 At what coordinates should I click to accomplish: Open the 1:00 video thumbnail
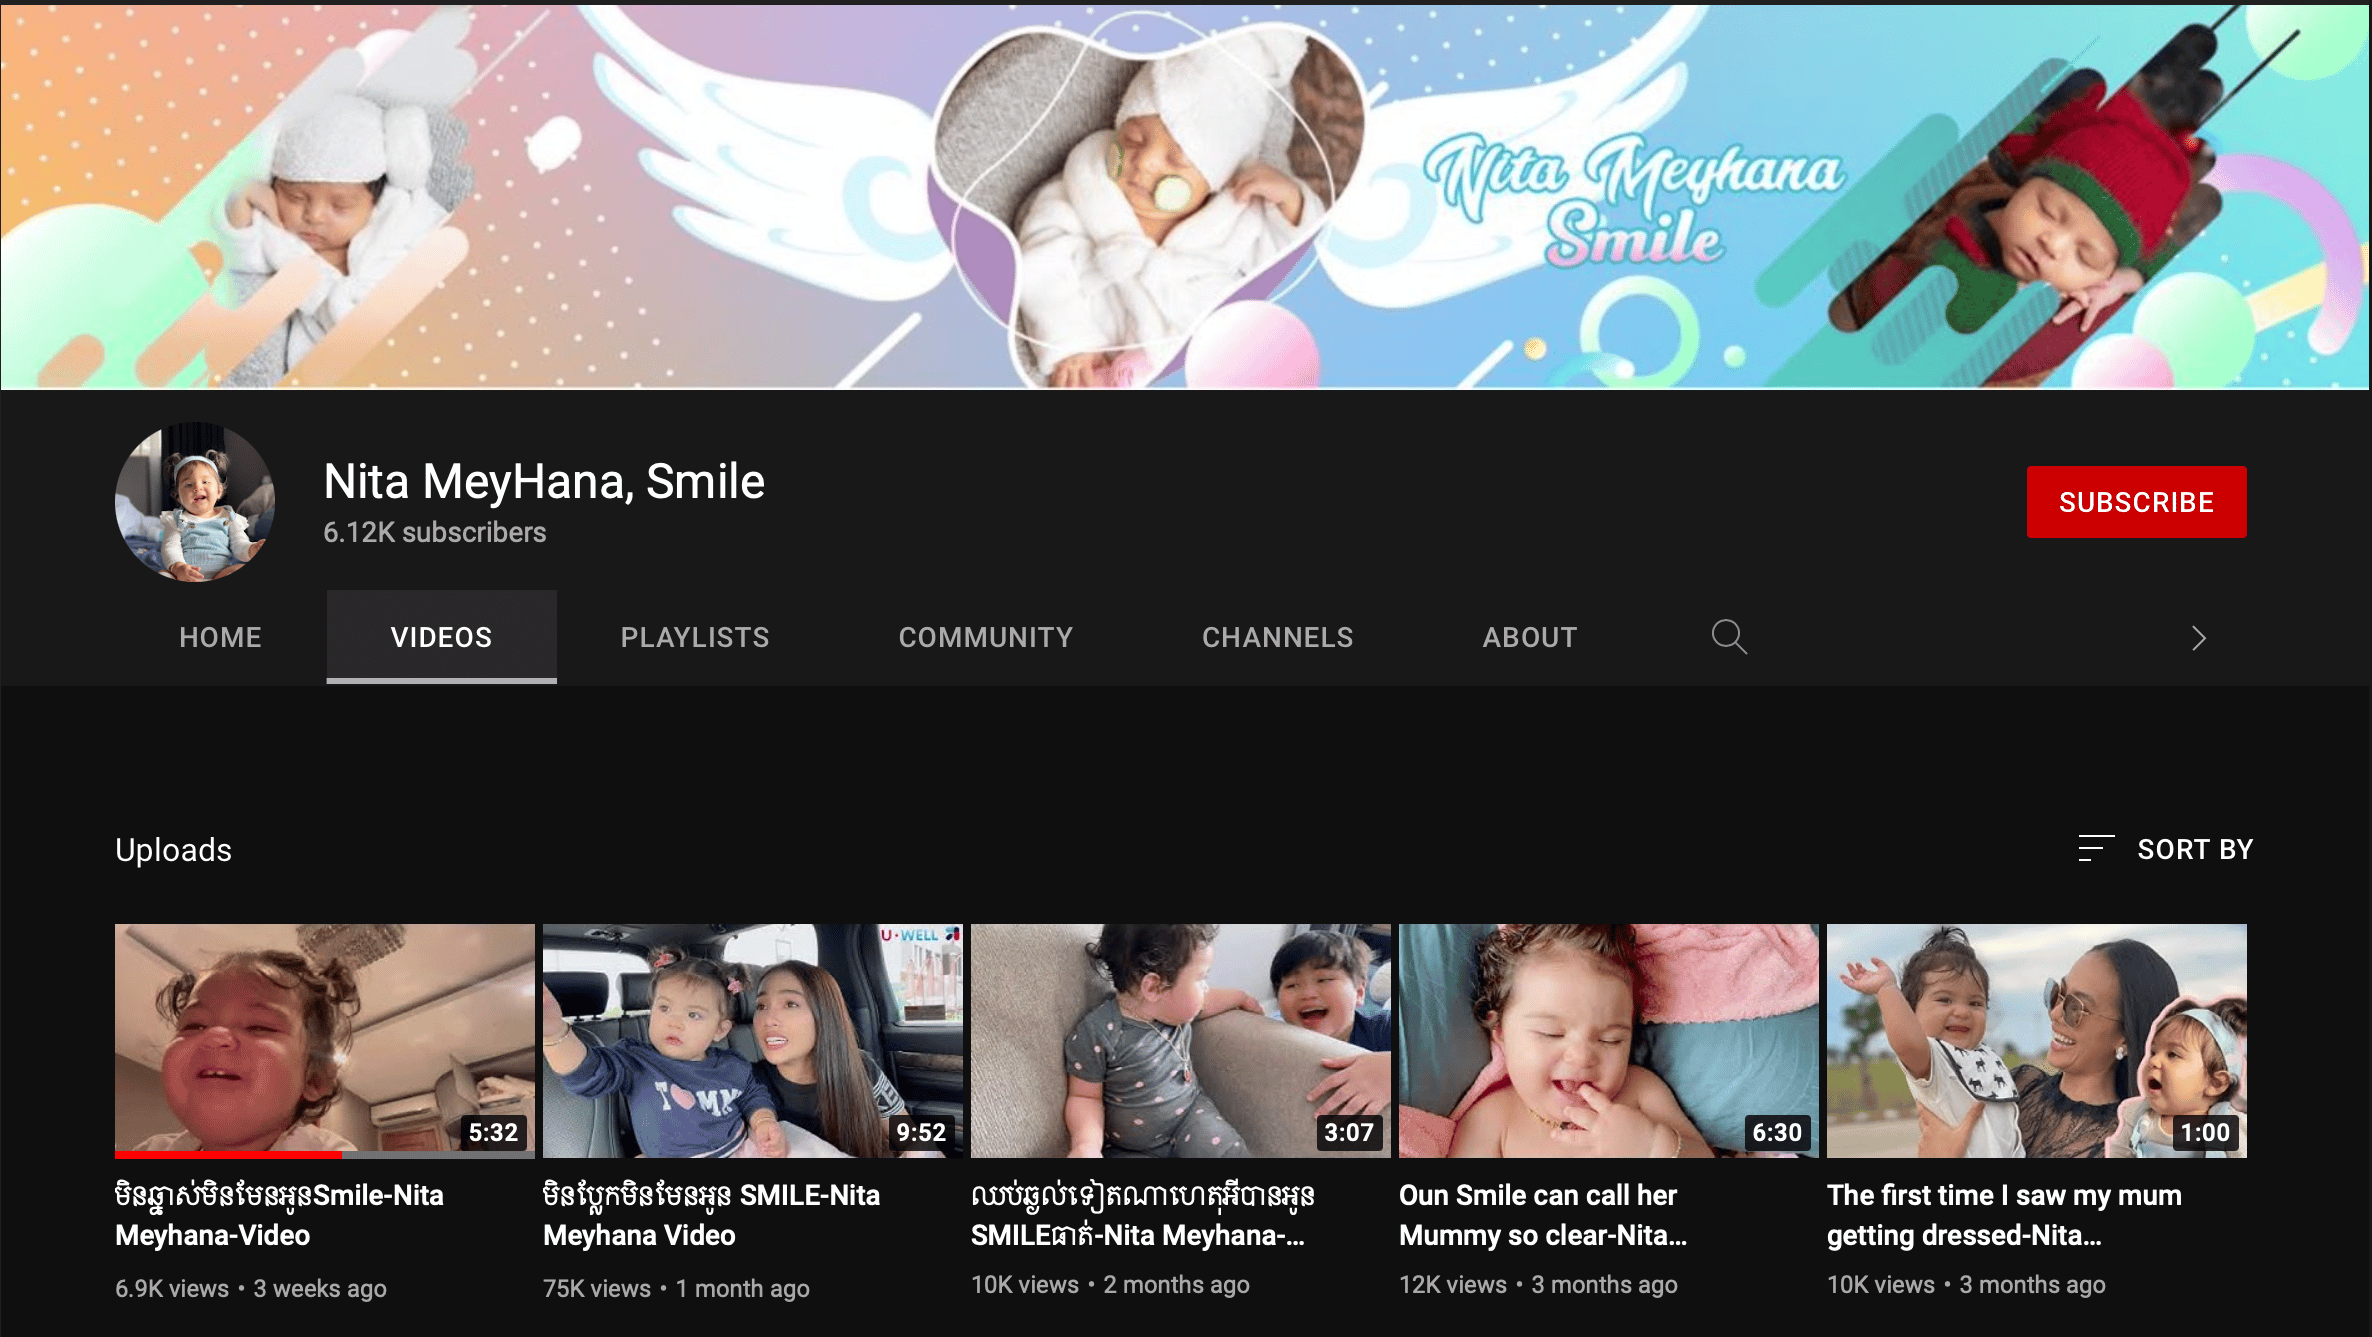point(2036,1040)
